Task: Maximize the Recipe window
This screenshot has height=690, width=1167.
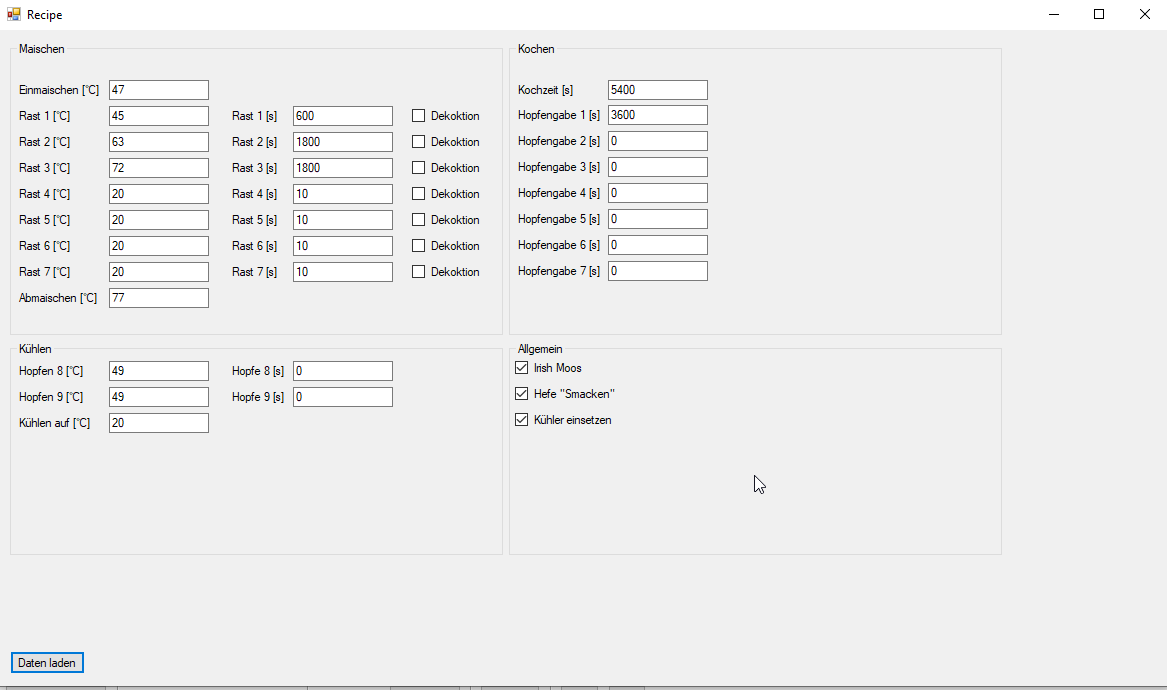Action: (x=1098, y=14)
